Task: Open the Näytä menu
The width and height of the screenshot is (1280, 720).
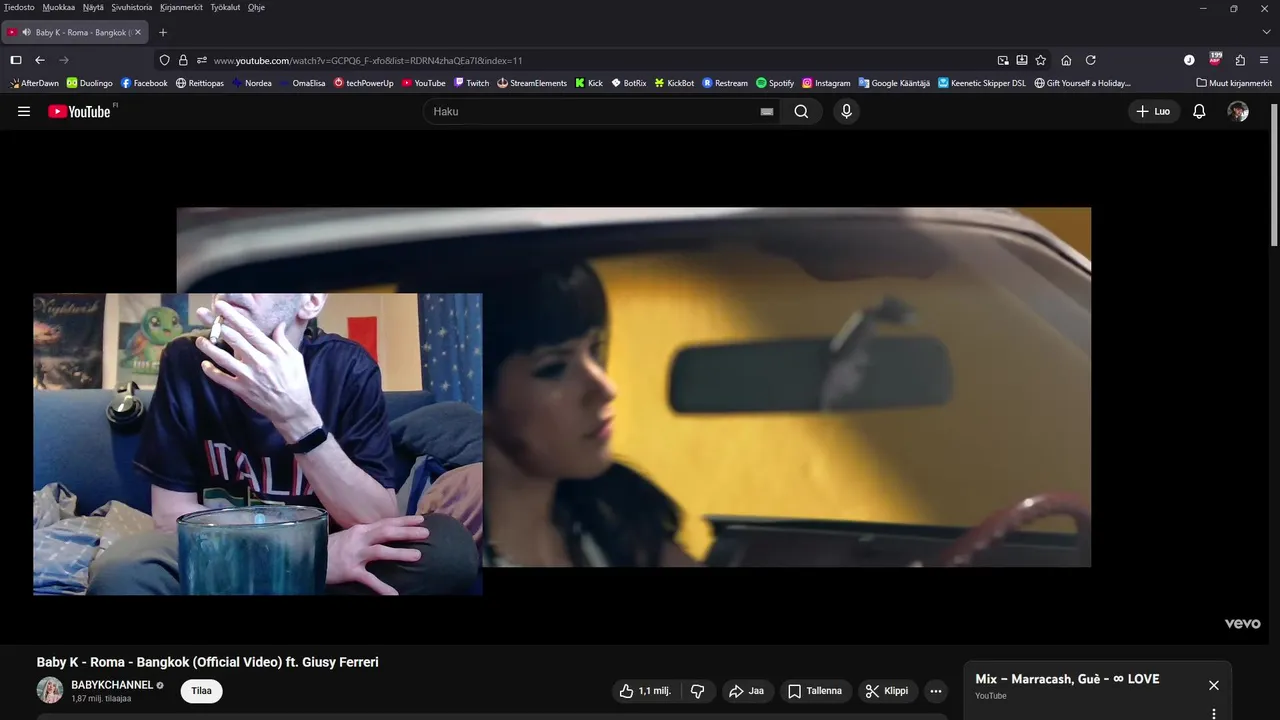Action: 93,7
